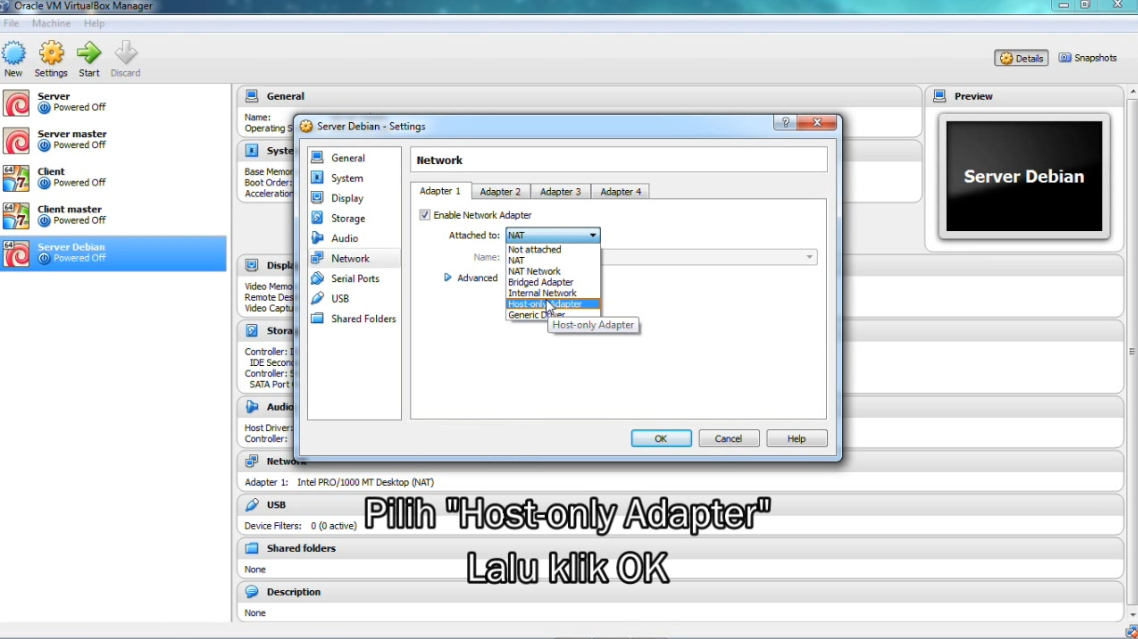
Task: Open Network category in Settings dialog
Action: tap(354, 259)
